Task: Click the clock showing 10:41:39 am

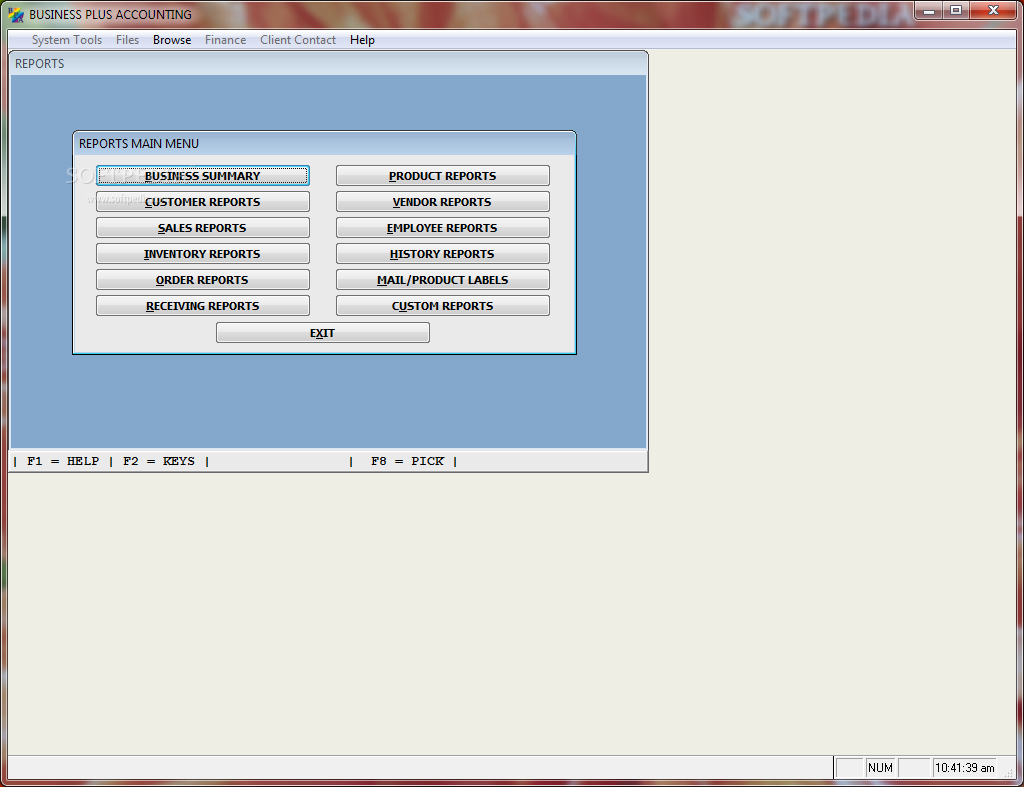Action: tap(965, 768)
